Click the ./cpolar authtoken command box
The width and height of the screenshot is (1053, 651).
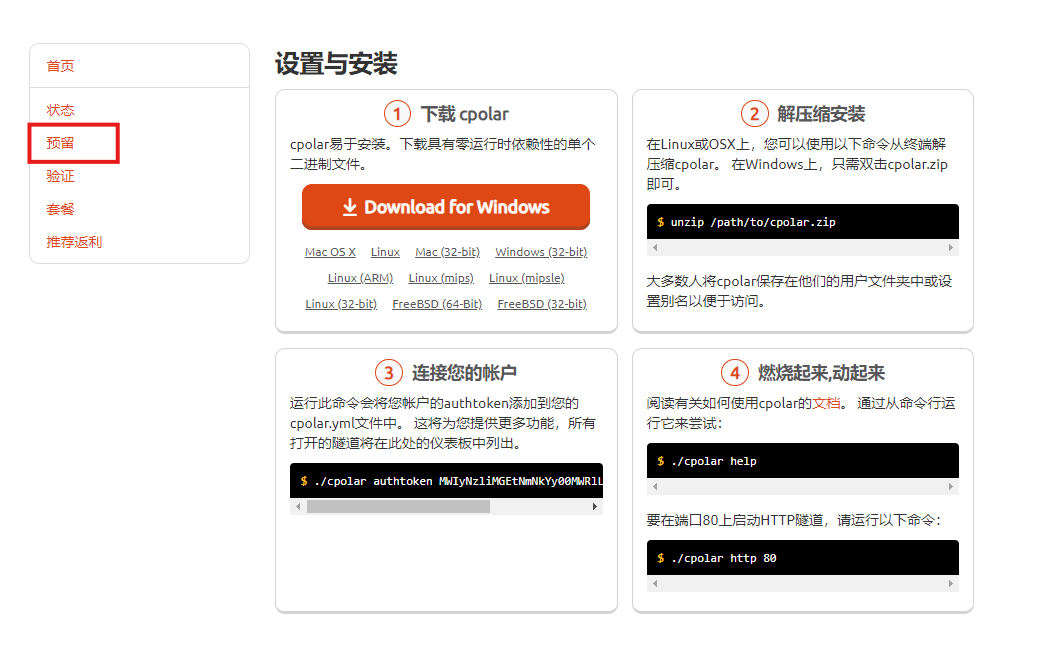click(x=447, y=480)
